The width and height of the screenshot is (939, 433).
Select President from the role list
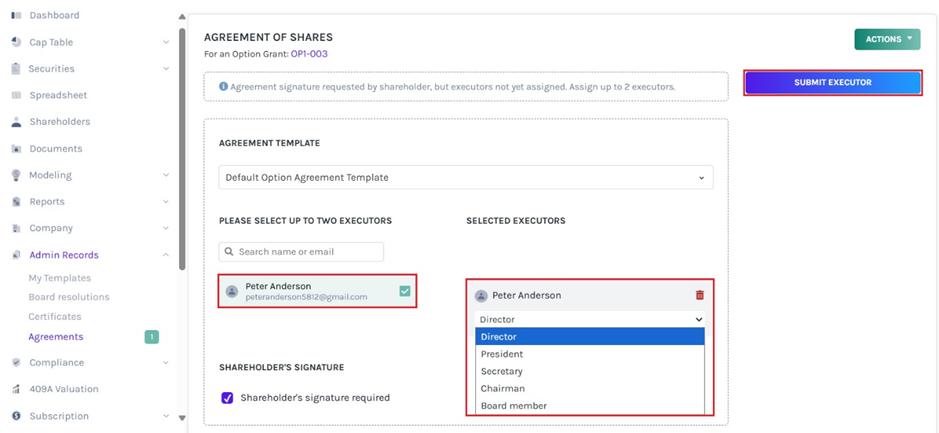(x=590, y=354)
